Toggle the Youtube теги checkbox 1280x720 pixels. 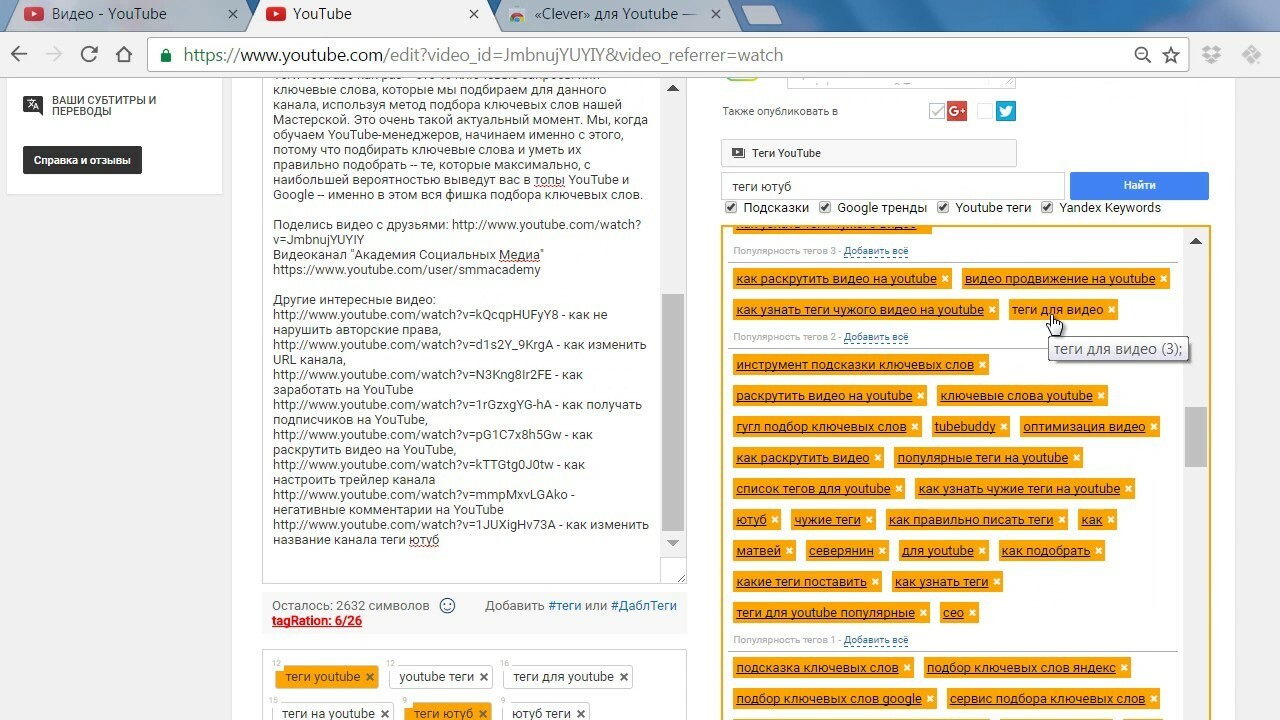tap(943, 208)
